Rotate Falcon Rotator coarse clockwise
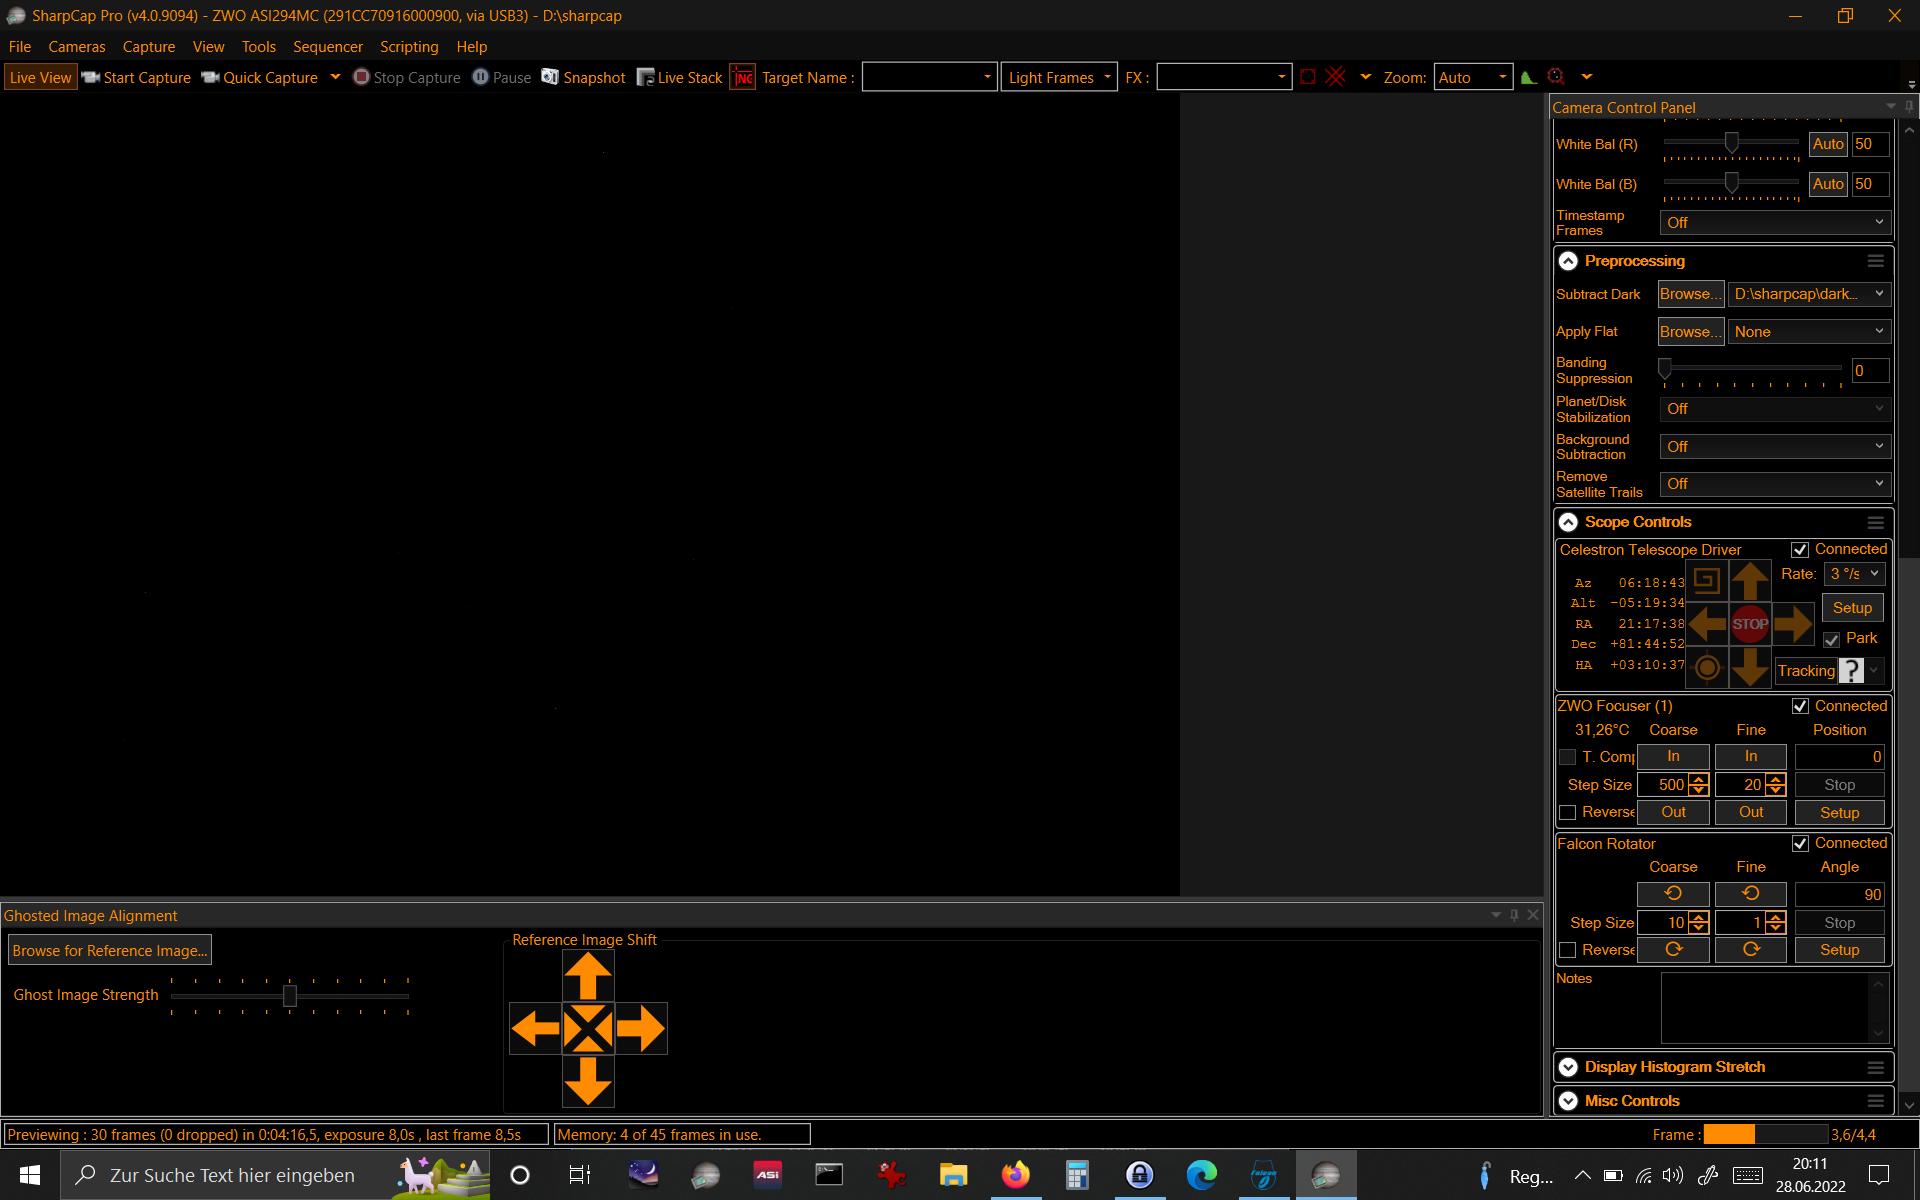 (x=1673, y=950)
